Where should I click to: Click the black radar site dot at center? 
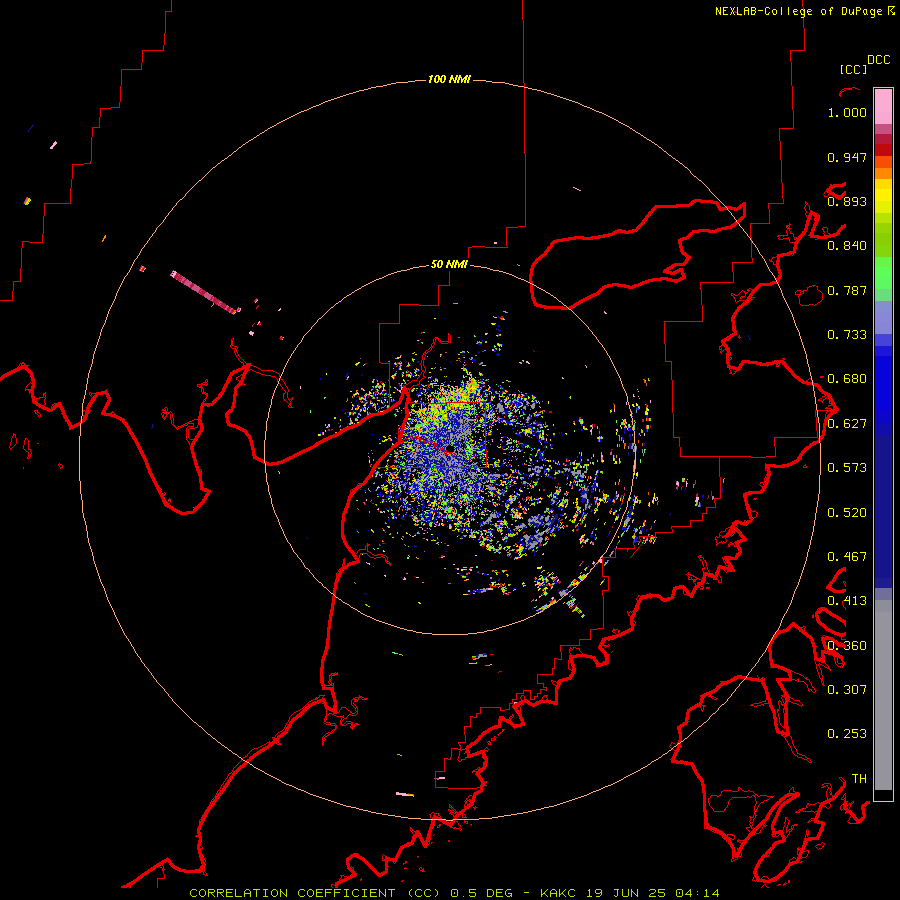tap(450, 449)
